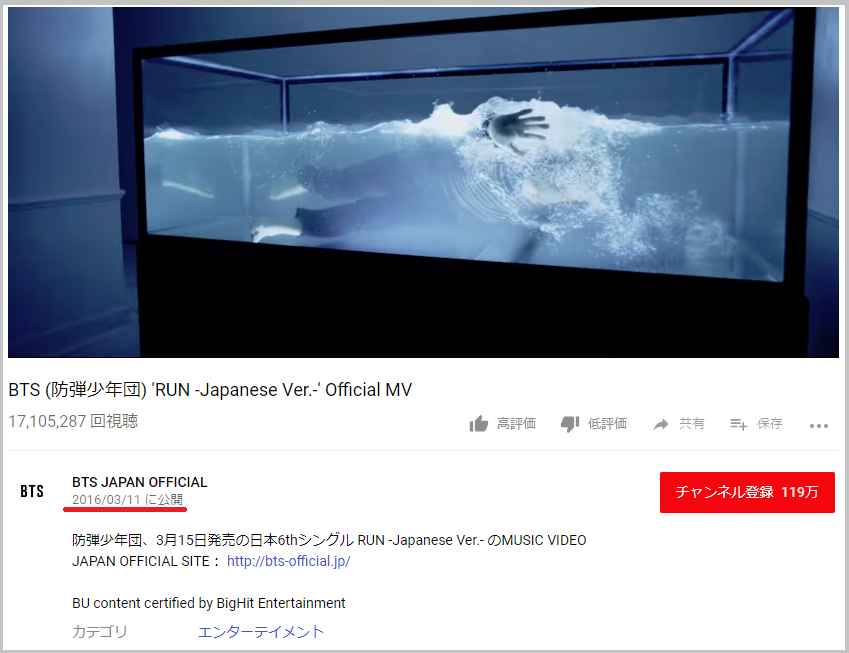The height and width of the screenshot is (653, 849).
Task: Open the http://bts-official.jp/ link
Action: 289,561
